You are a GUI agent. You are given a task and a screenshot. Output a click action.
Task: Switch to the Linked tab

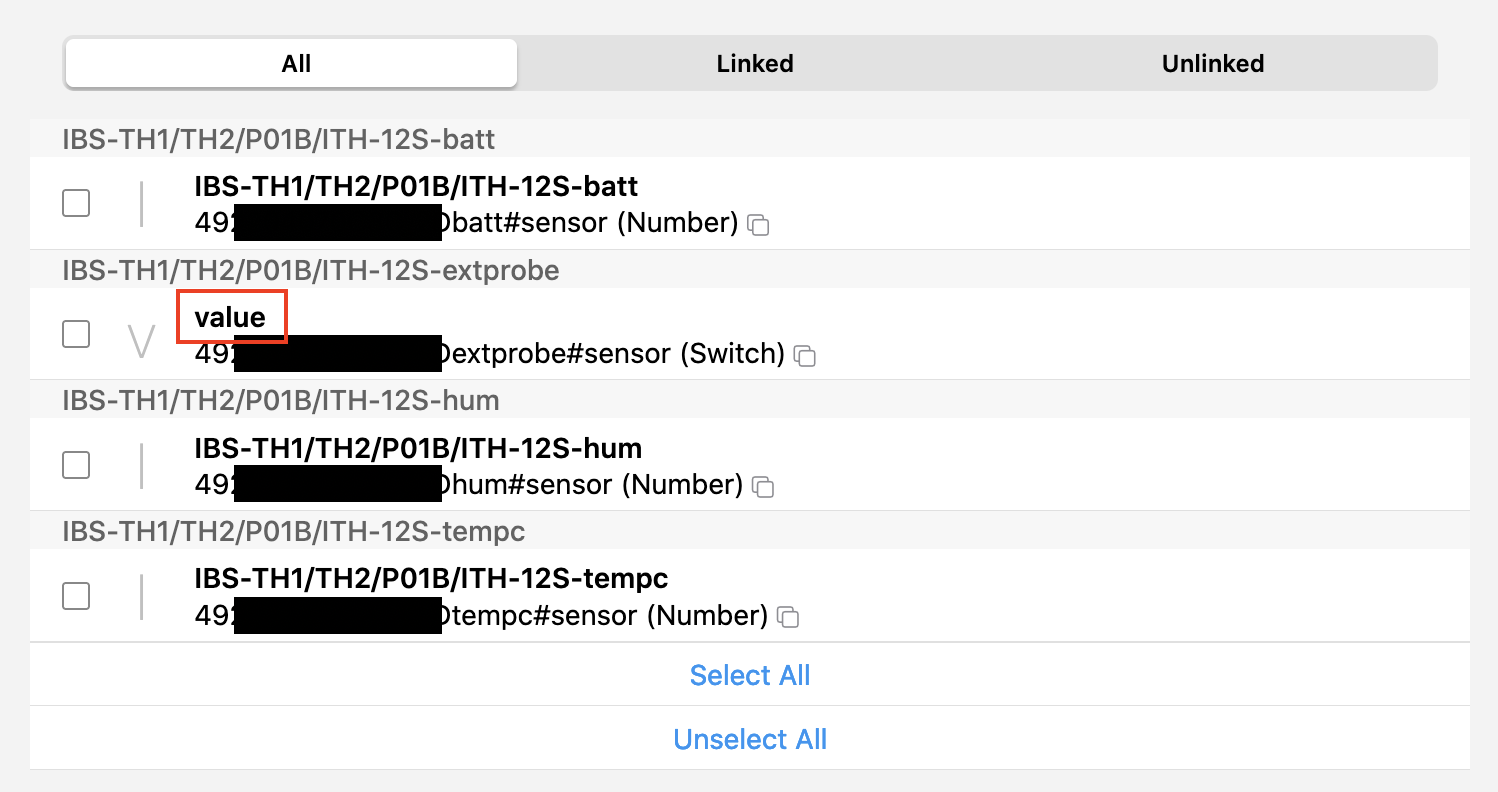tap(755, 64)
